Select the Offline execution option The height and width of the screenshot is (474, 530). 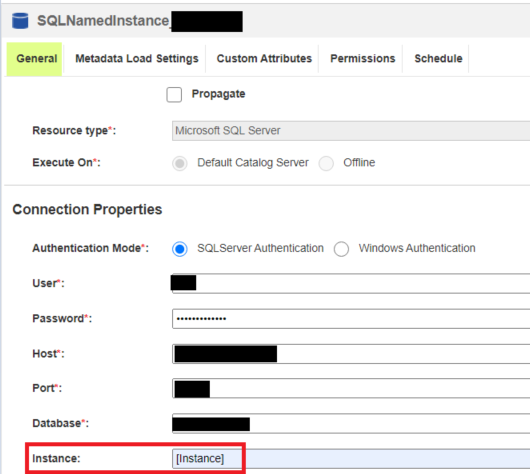point(326,163)
